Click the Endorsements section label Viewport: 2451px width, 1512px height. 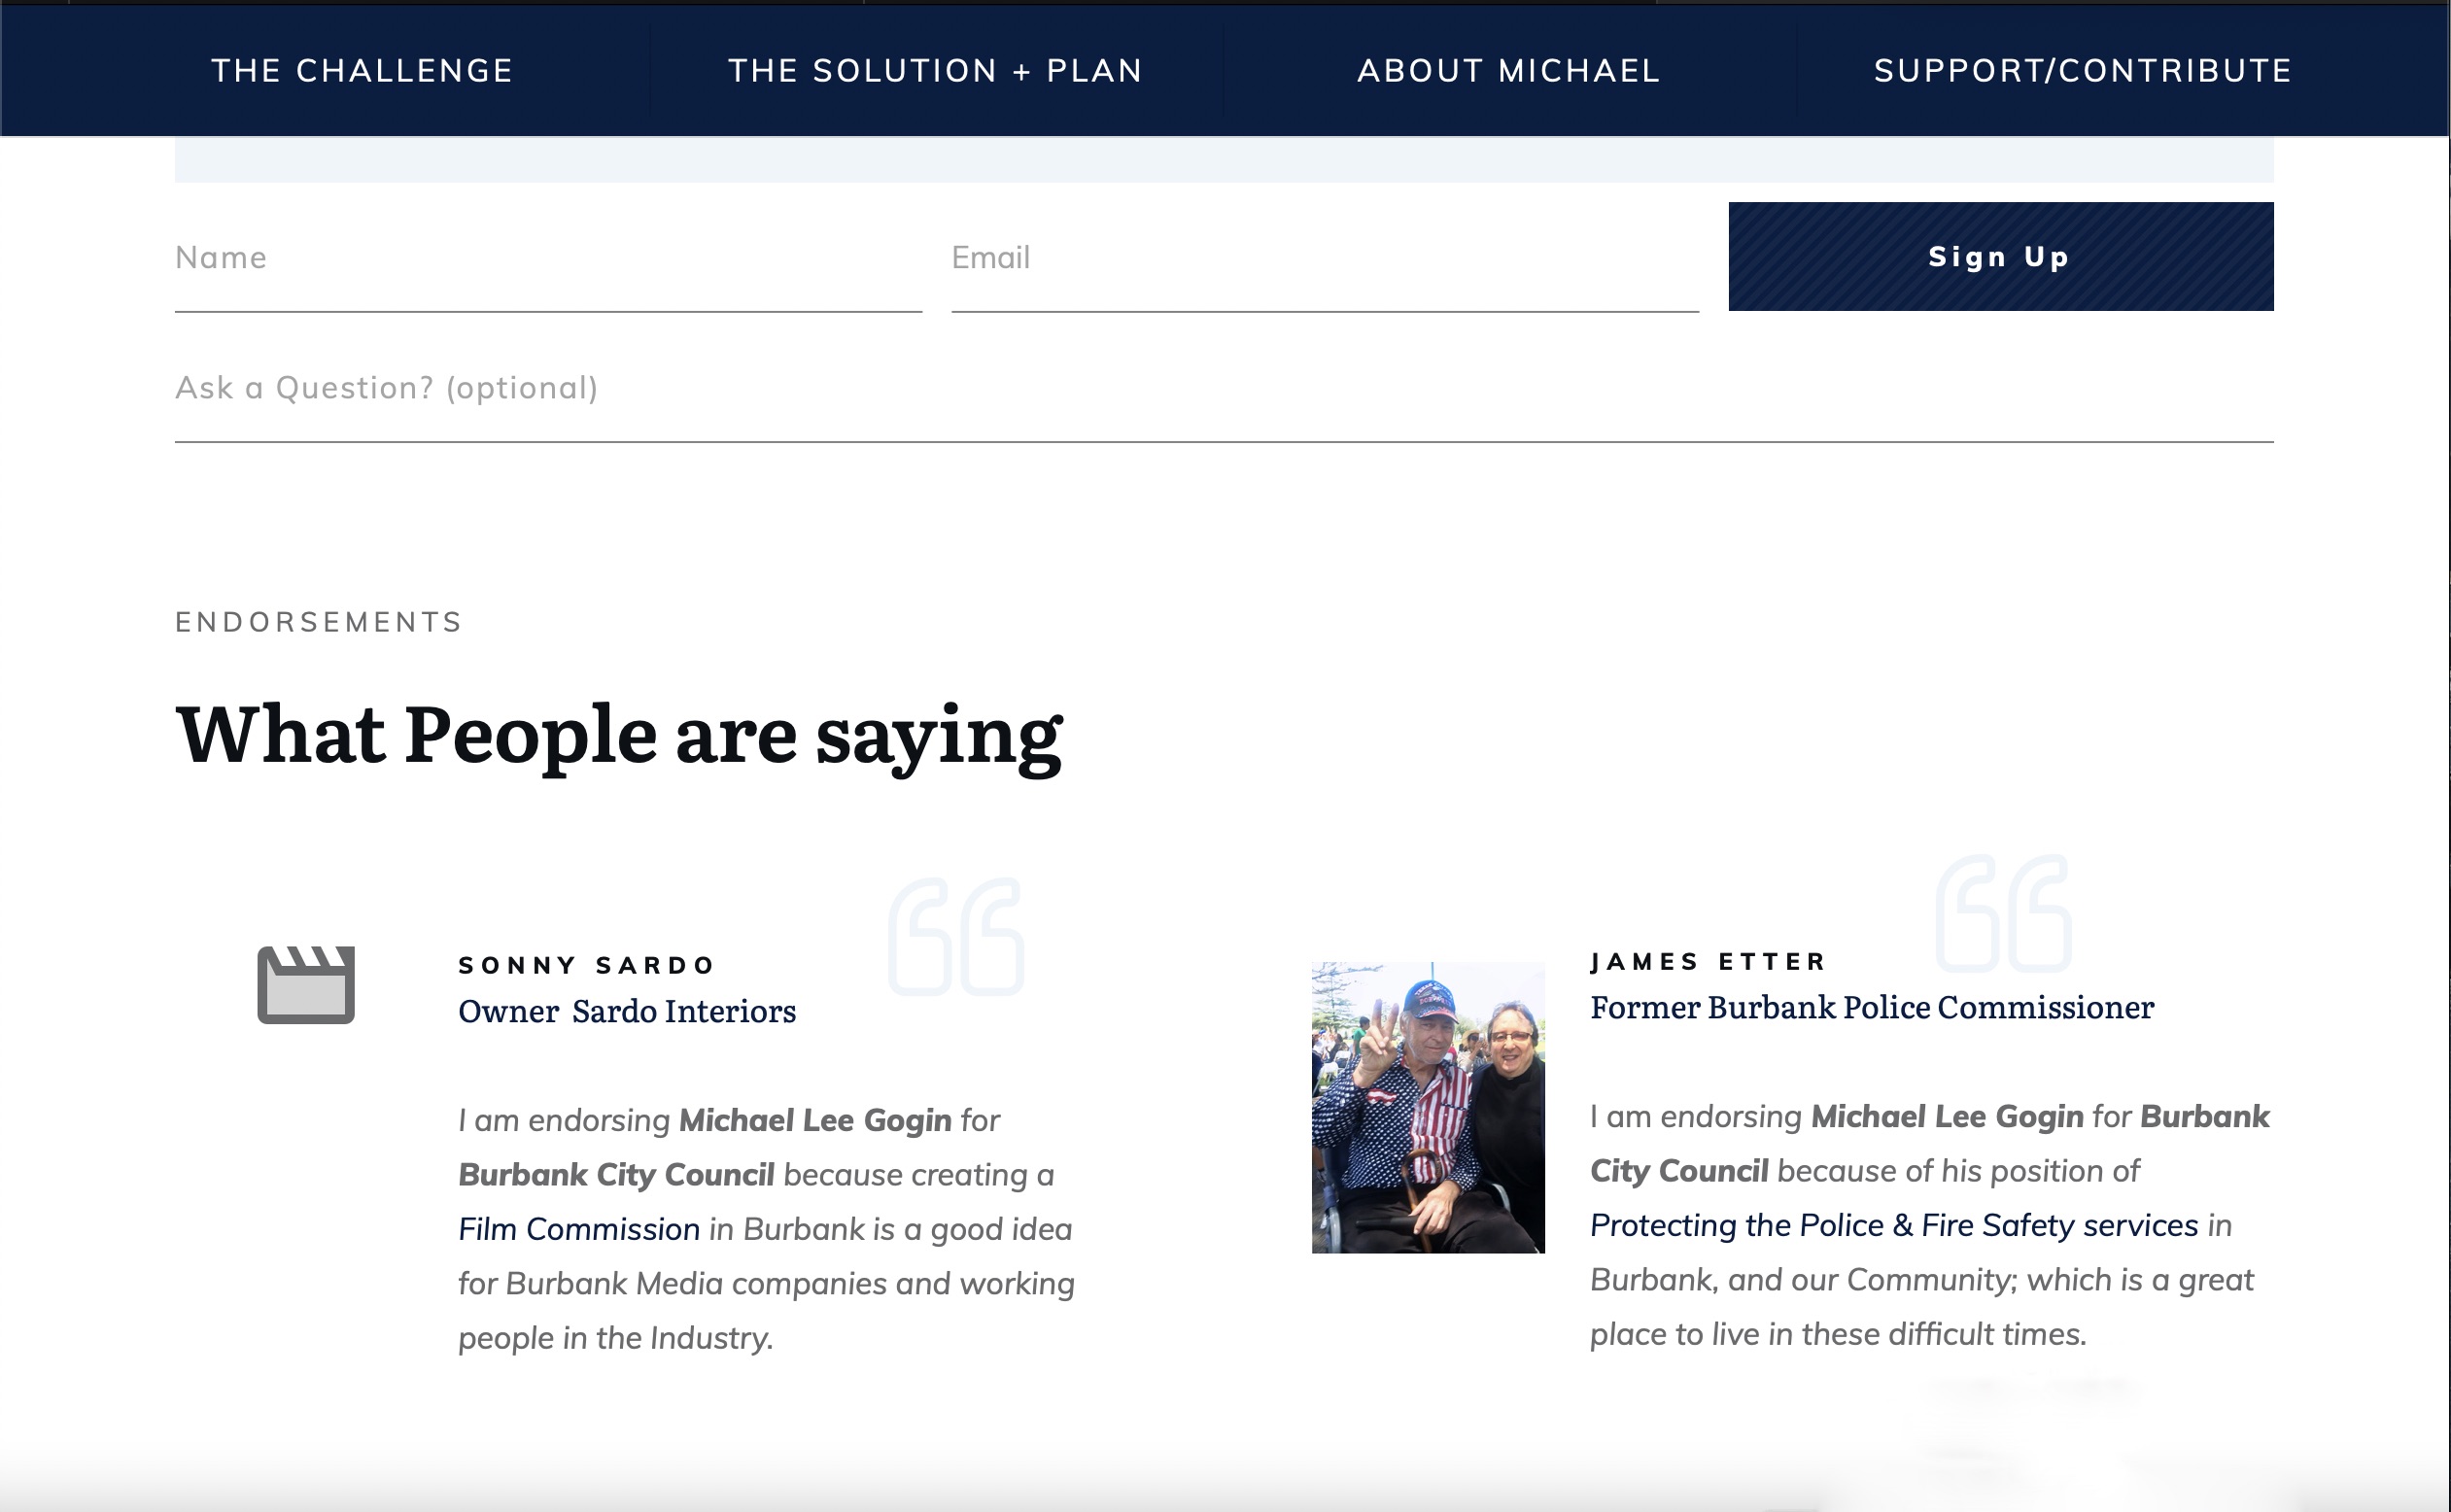click(318, 622)
